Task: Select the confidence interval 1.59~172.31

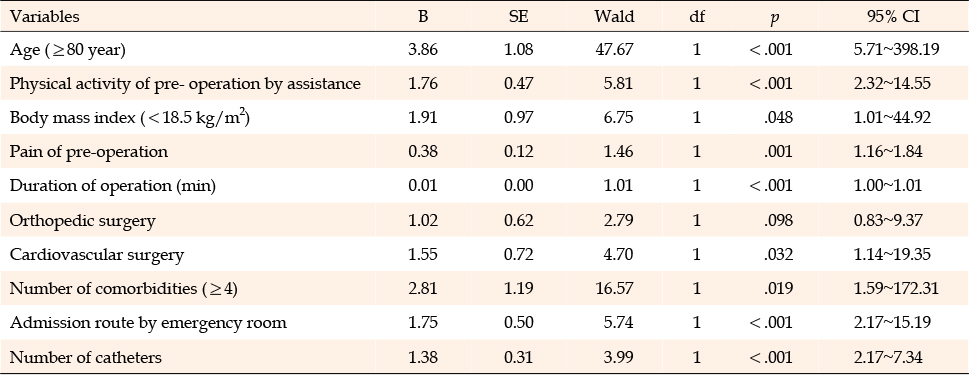Action: click(896, 289)
